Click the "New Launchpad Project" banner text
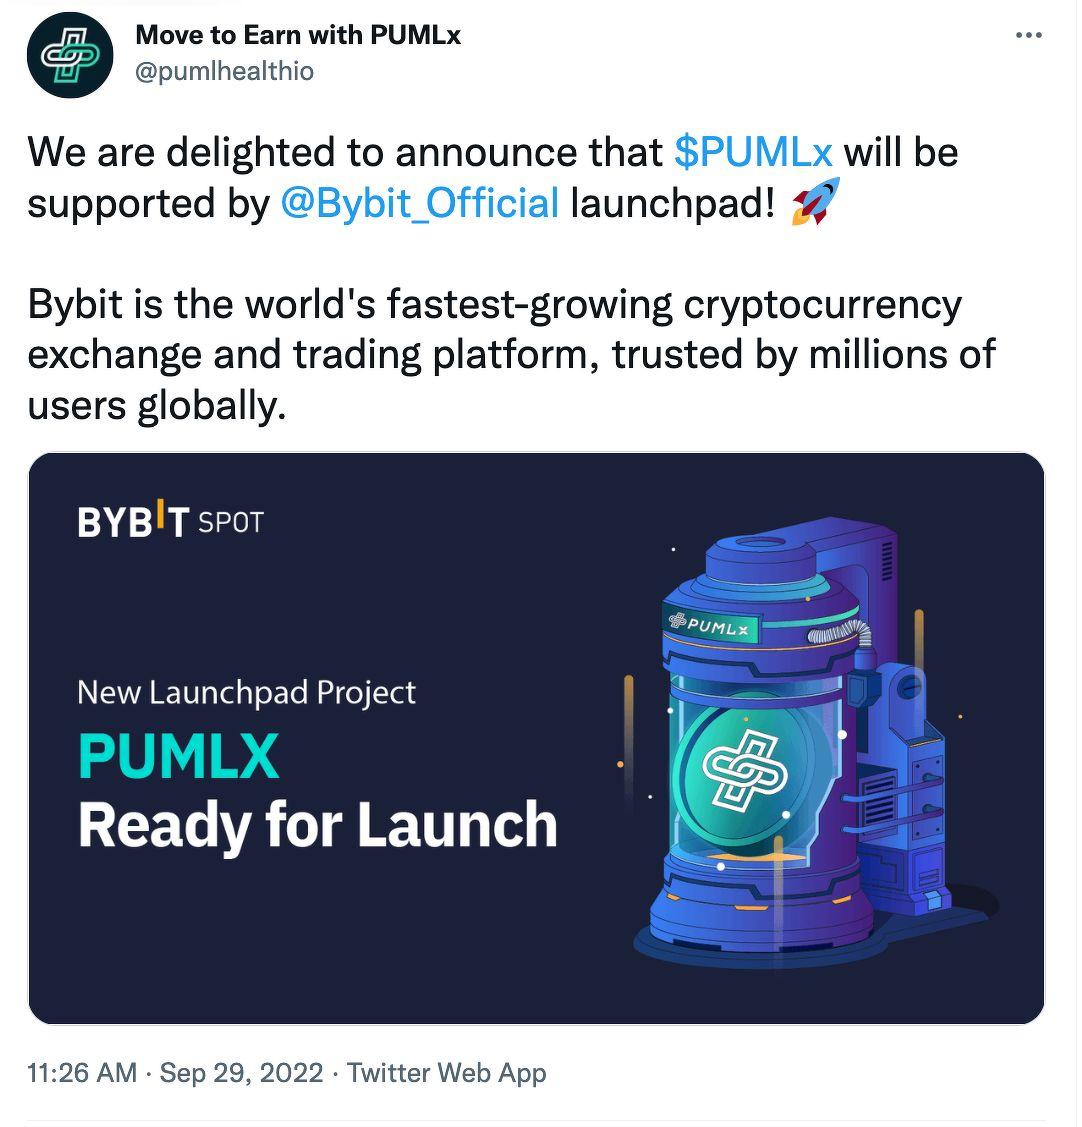 tap(246, 693)
